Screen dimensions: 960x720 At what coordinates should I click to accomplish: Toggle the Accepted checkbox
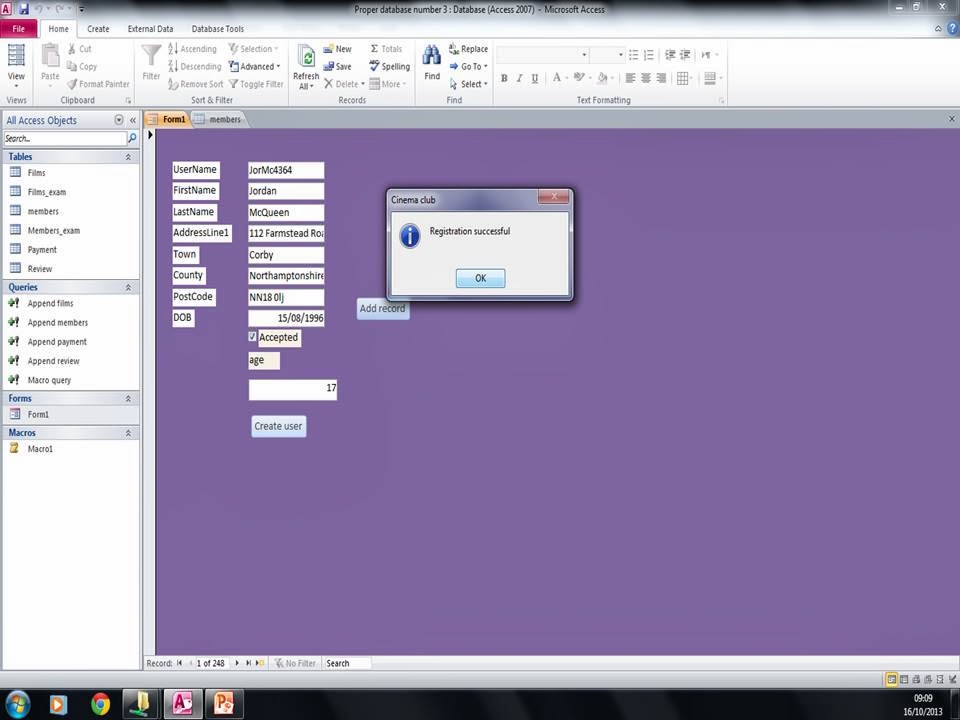click(x=252, y=336)
